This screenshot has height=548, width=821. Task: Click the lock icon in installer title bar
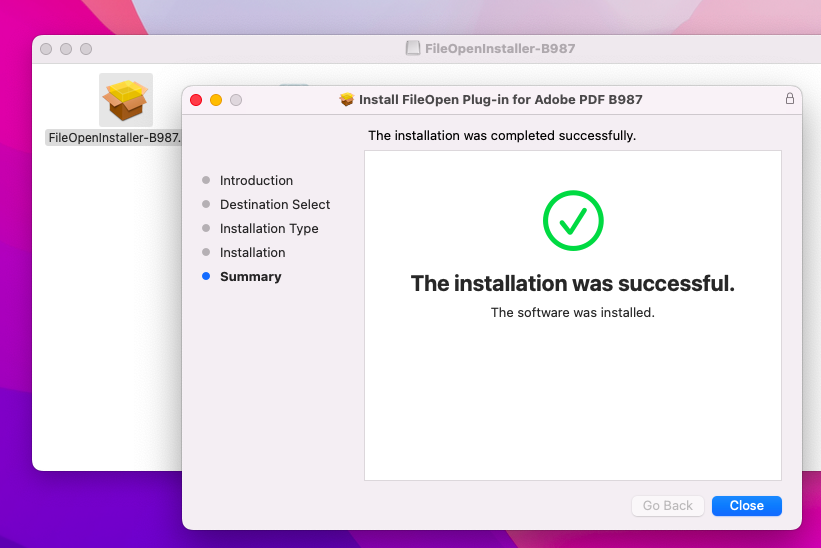(790, 98)
